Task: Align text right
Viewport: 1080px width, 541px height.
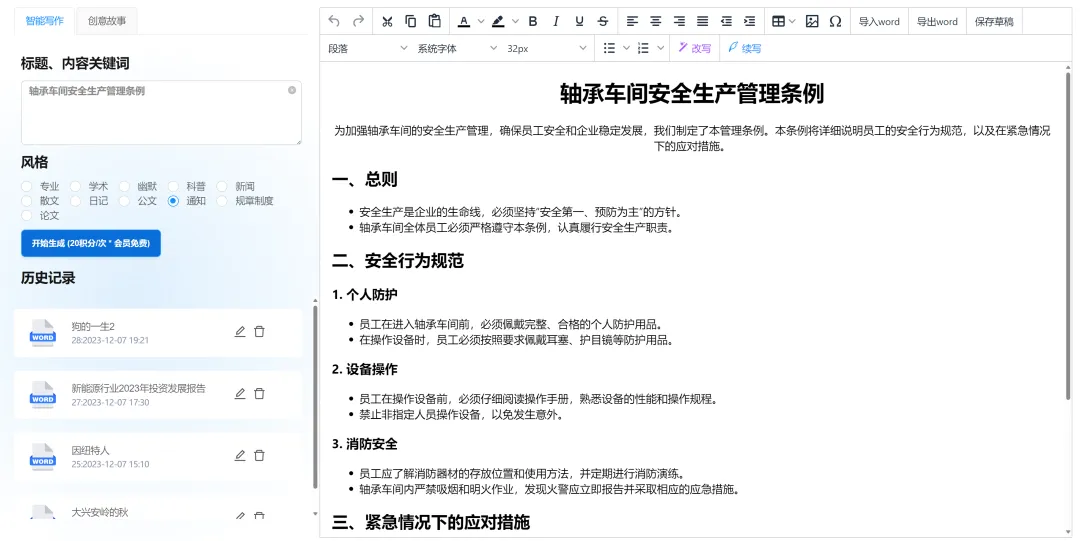Action: click(679, 21)
